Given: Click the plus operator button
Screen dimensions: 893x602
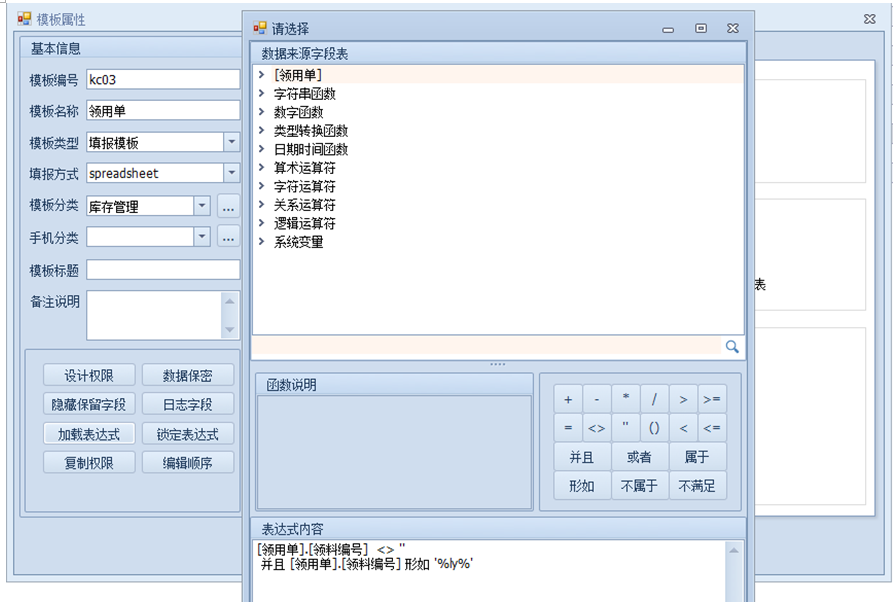Looking at the screenshot, I should pos(568,399).
